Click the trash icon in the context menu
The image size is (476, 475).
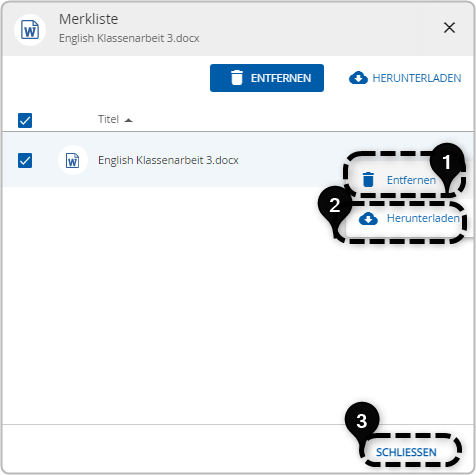368,180
